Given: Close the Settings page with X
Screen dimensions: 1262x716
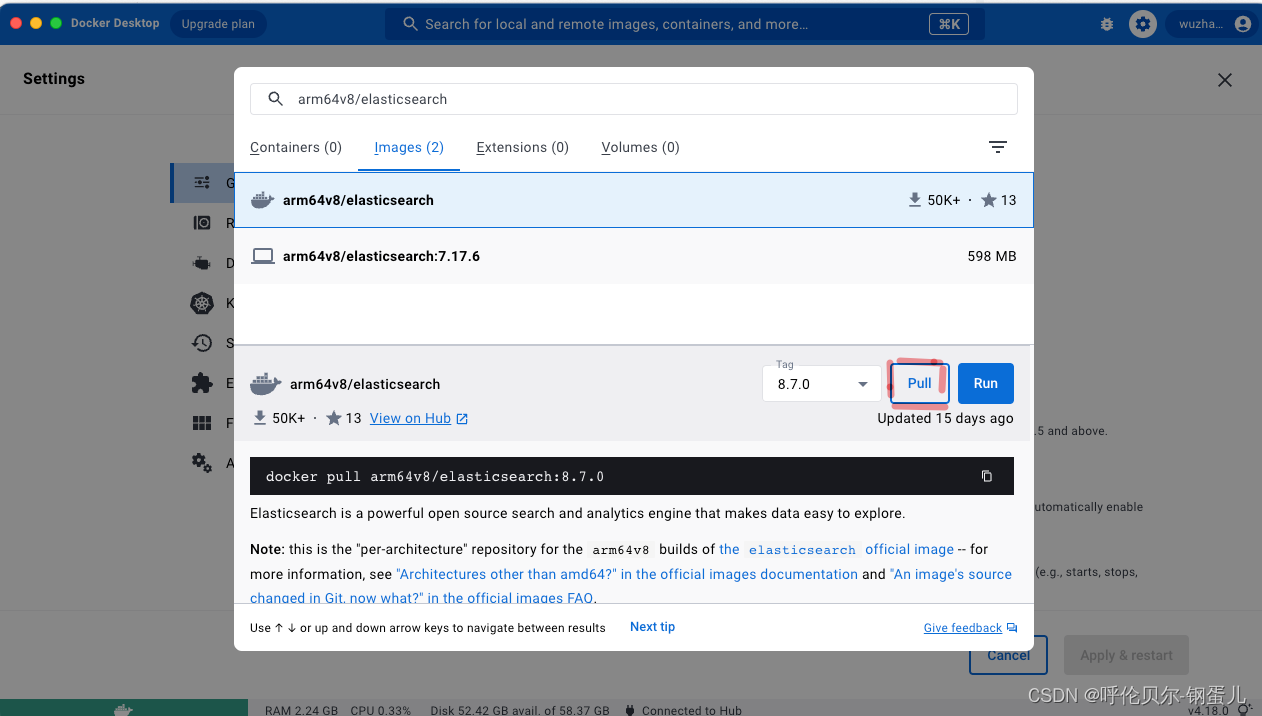Looking at the screenshot, I should pos(1225,80).
